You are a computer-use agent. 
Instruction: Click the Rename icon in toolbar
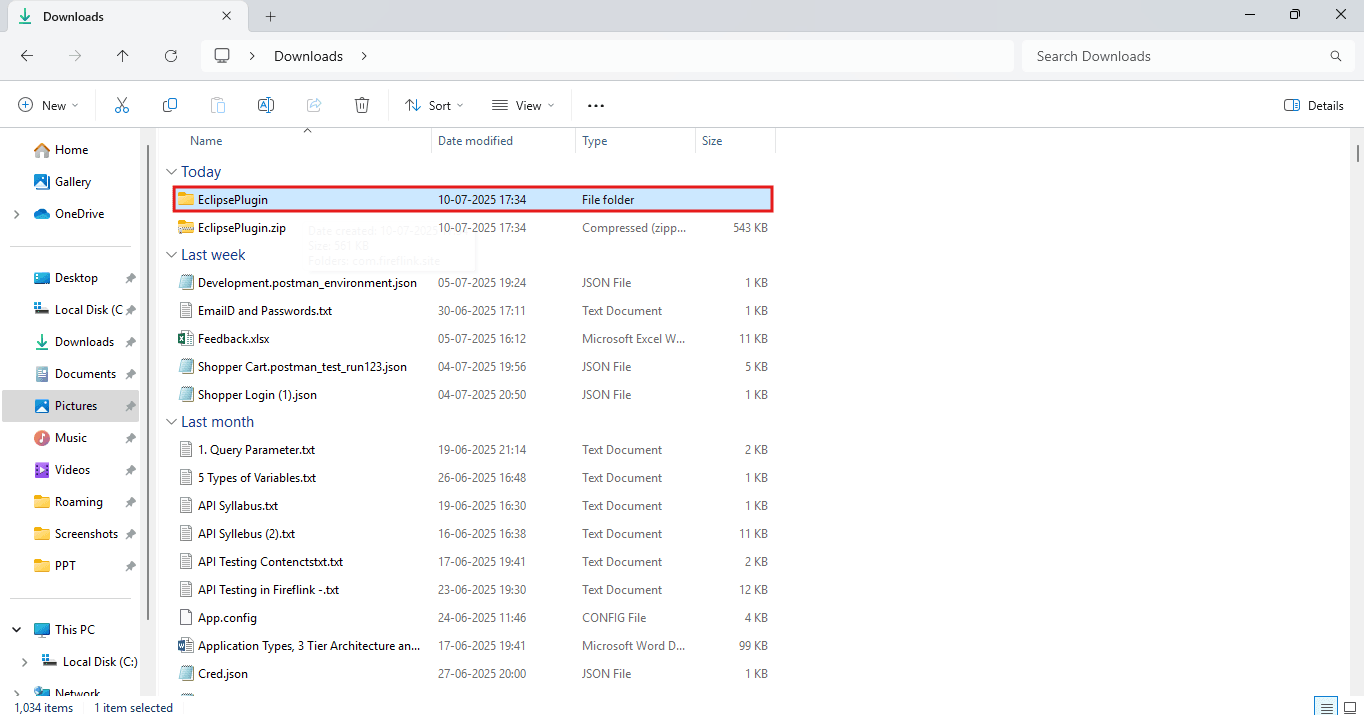[x=266, y=105]
